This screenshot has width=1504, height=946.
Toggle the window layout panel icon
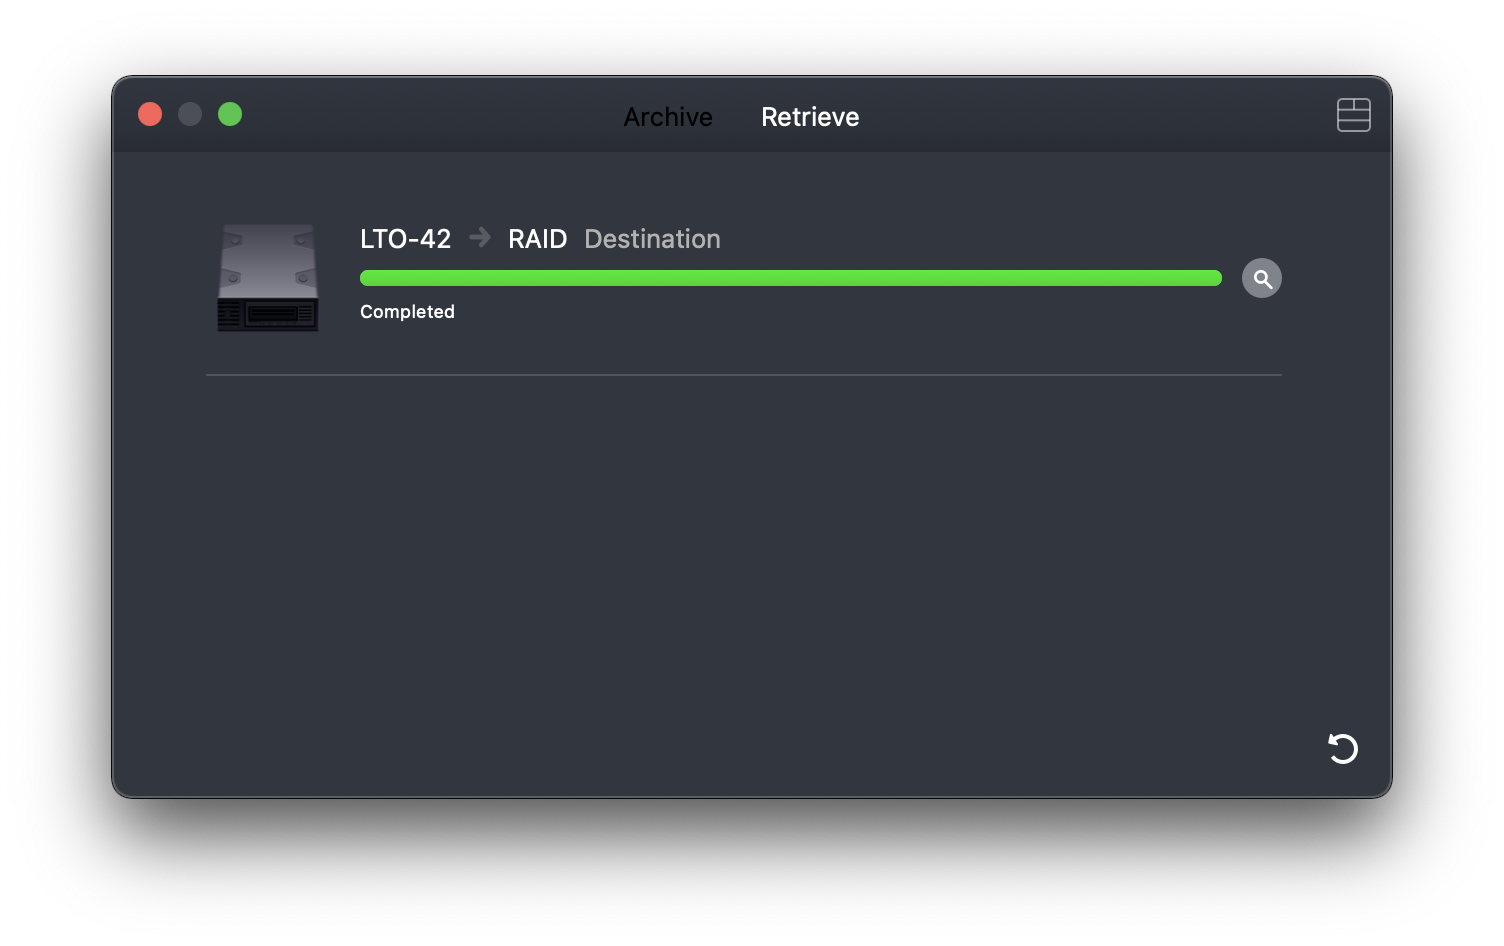(1353, 115)
